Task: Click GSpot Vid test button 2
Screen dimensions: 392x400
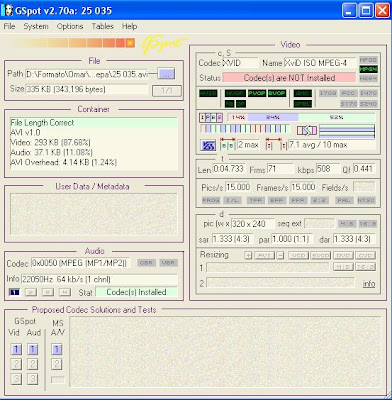Action: [x=16, y=364]
